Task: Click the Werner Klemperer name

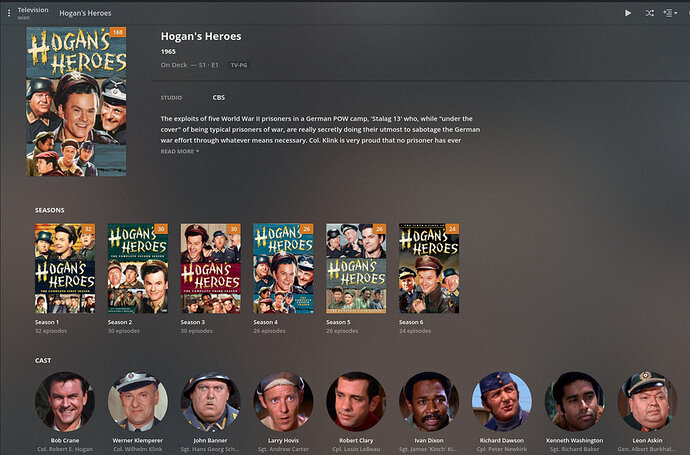Action: [x=138, y=440]
